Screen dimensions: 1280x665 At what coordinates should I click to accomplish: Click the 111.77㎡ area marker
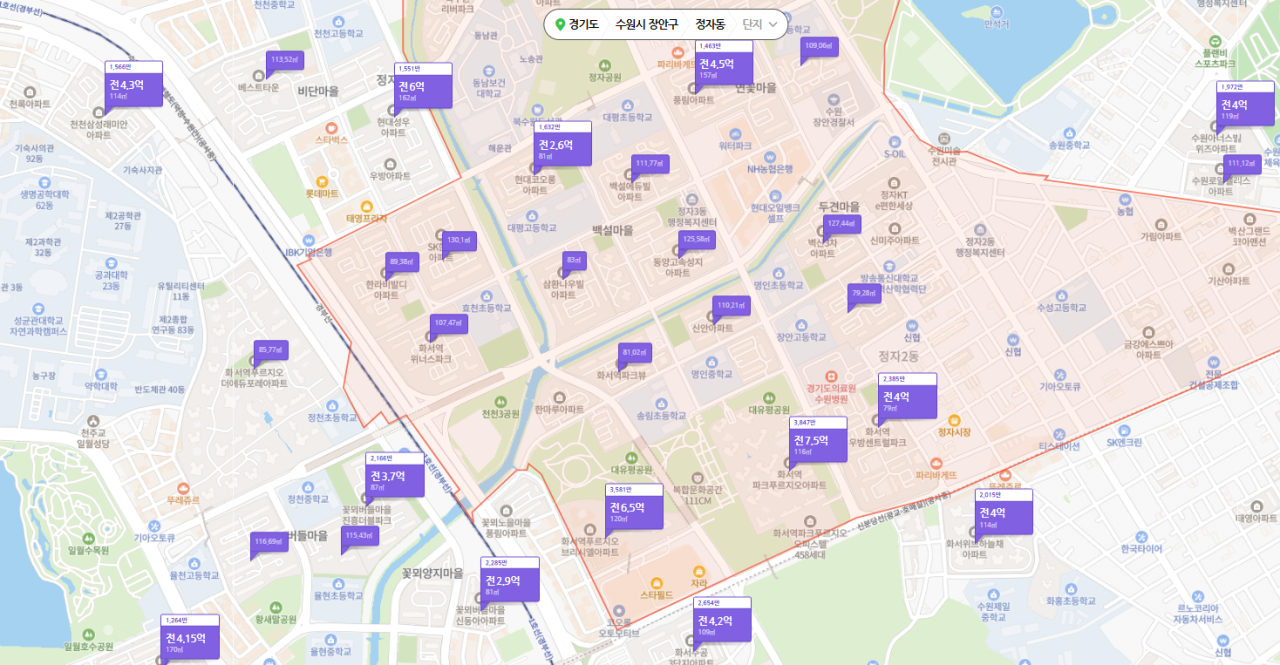(x=649, y=164)
